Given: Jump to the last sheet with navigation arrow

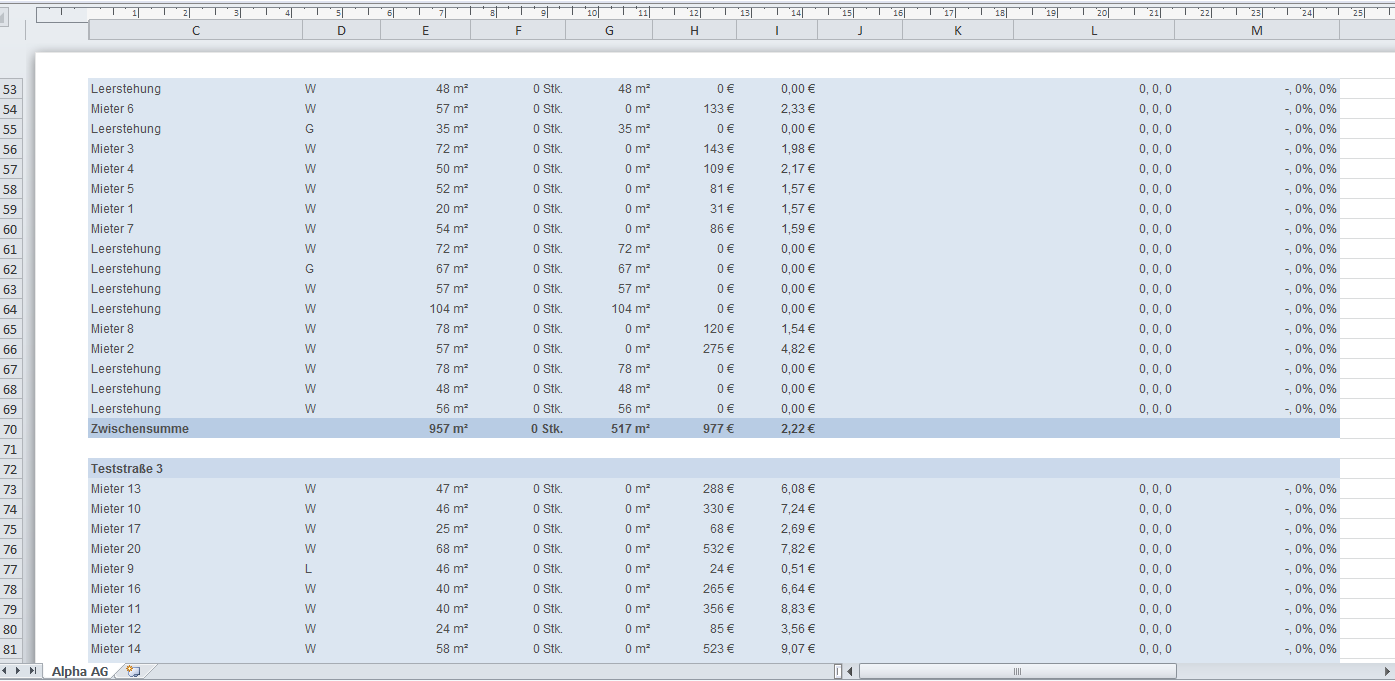Looking at the screenshot, I should (x=34, y=671).
